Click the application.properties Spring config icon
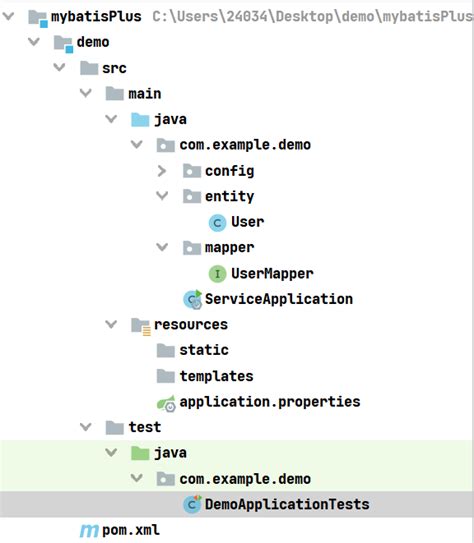The width and height of the screenshot is (474, 543). click(x=167, y=403)
